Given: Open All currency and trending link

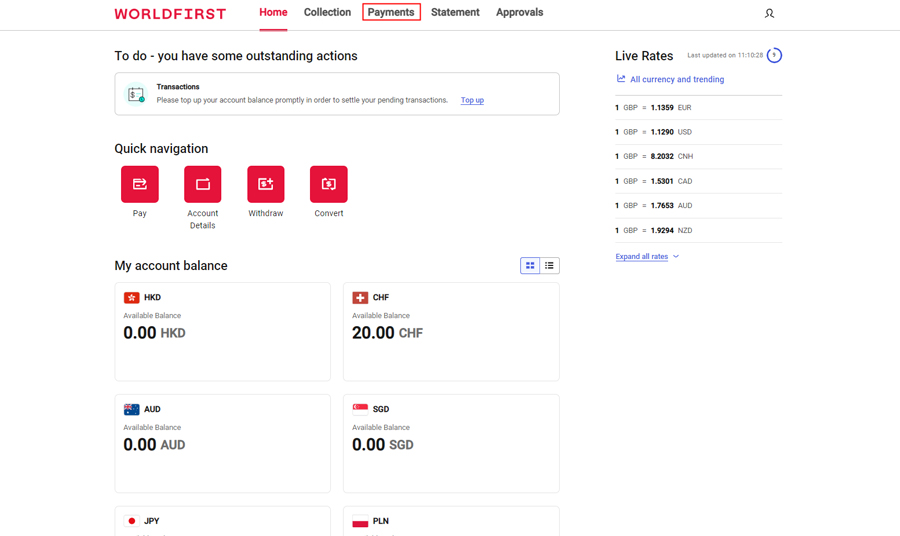Looking at the screenshot, I should [676, 79].
